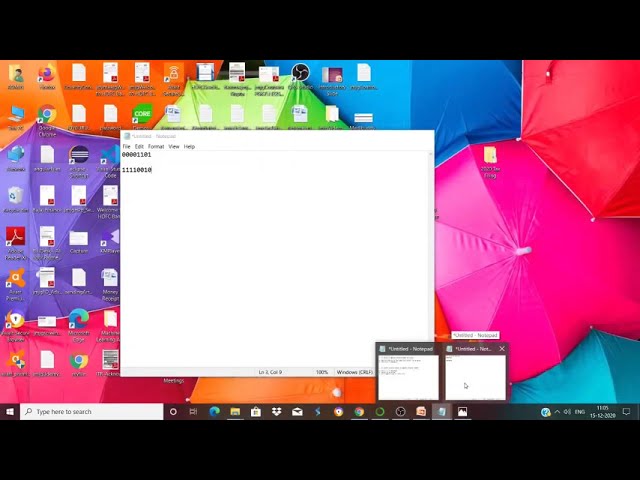Click the text line 00001101 in Notepad
Image resolution: width=640 pixels, height=480 pixels.
(136, 155)
